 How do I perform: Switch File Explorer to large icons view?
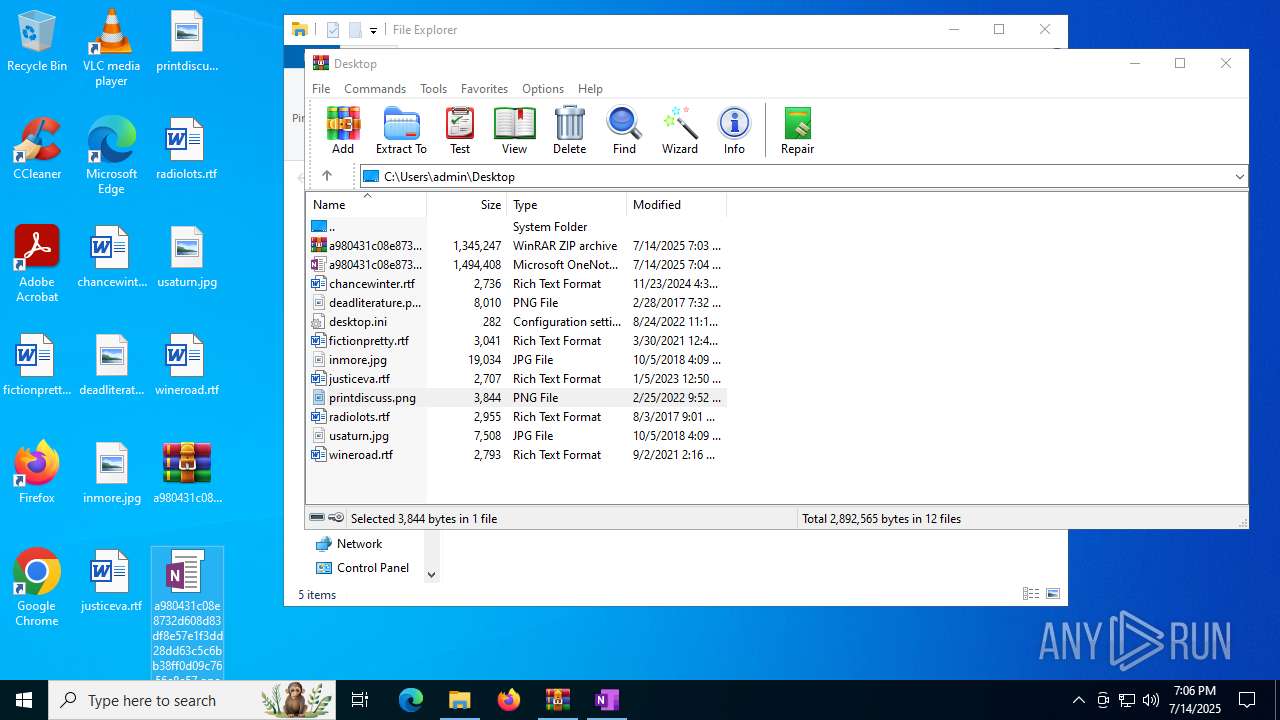click(x=1053, y=594)
